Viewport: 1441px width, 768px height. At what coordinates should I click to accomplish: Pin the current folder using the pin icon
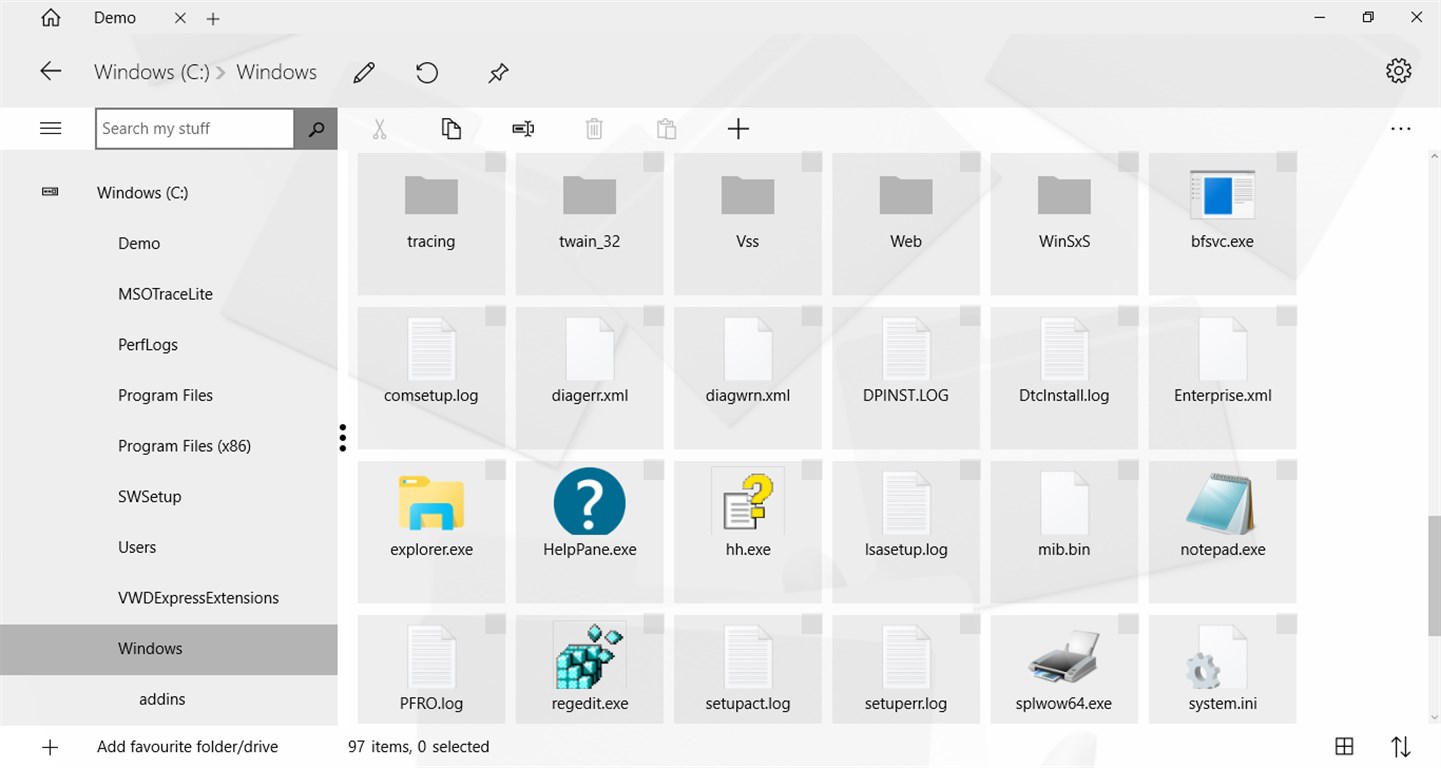(x=497, y=72)
